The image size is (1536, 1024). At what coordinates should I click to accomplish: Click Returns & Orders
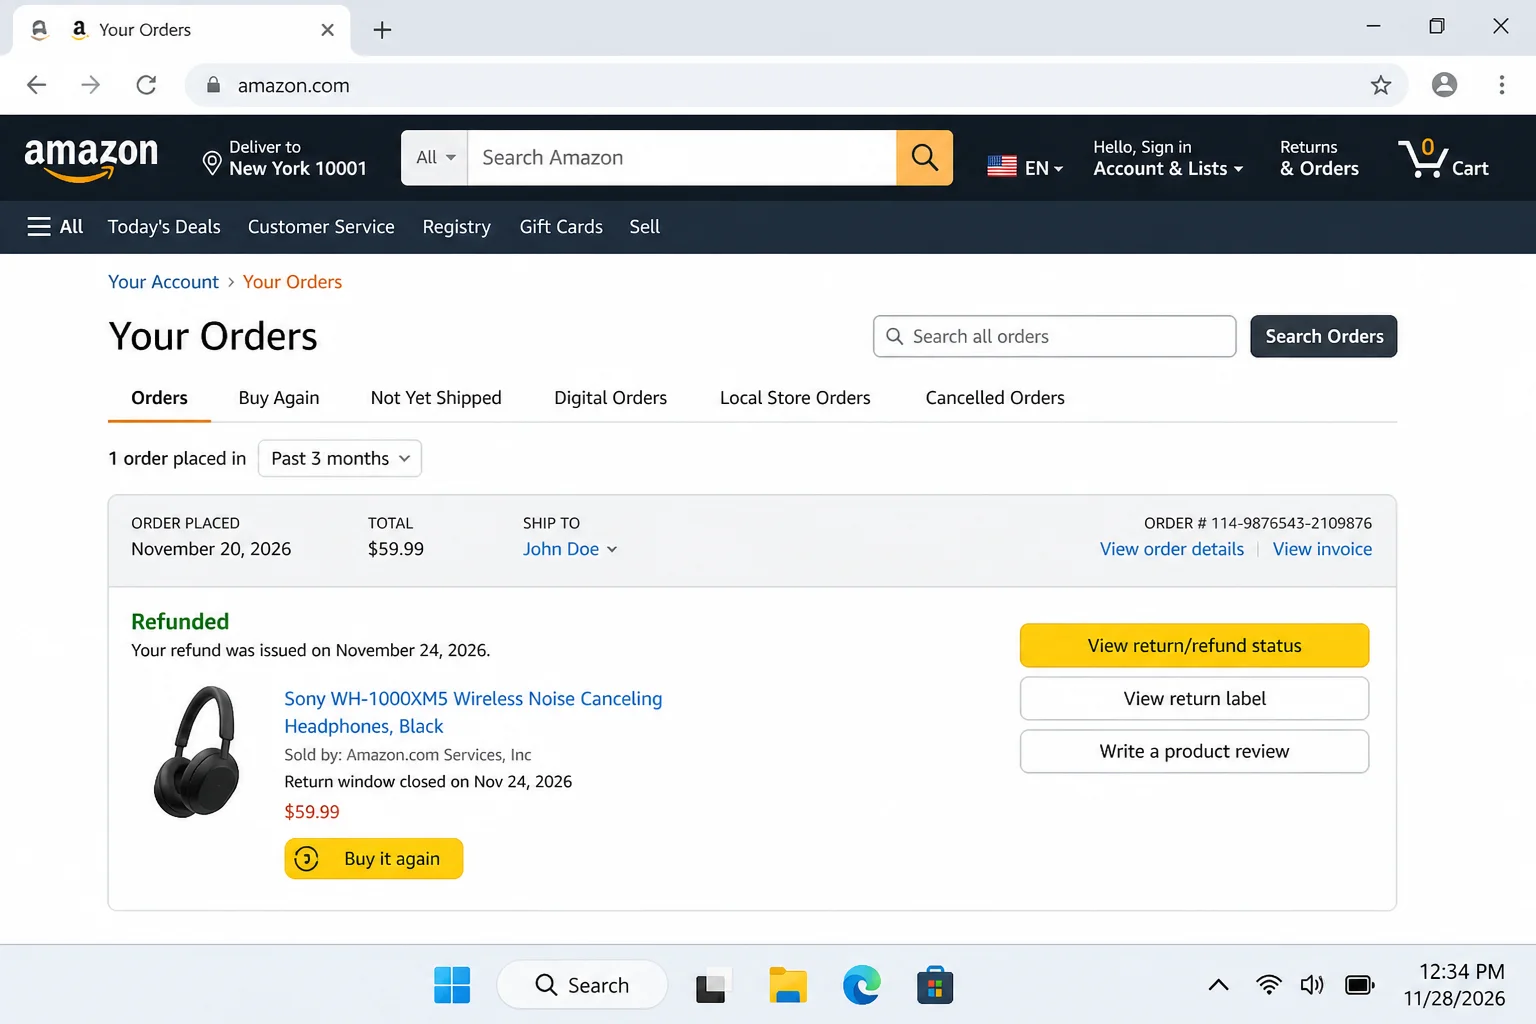pos(1319,158)
